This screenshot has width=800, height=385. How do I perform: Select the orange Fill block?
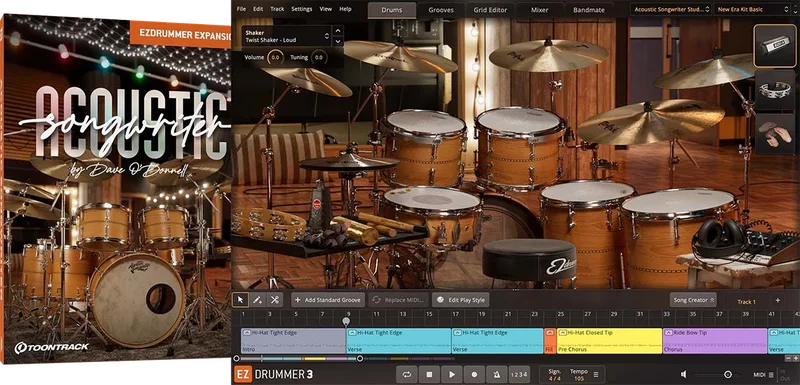click(x=549, y=341)
